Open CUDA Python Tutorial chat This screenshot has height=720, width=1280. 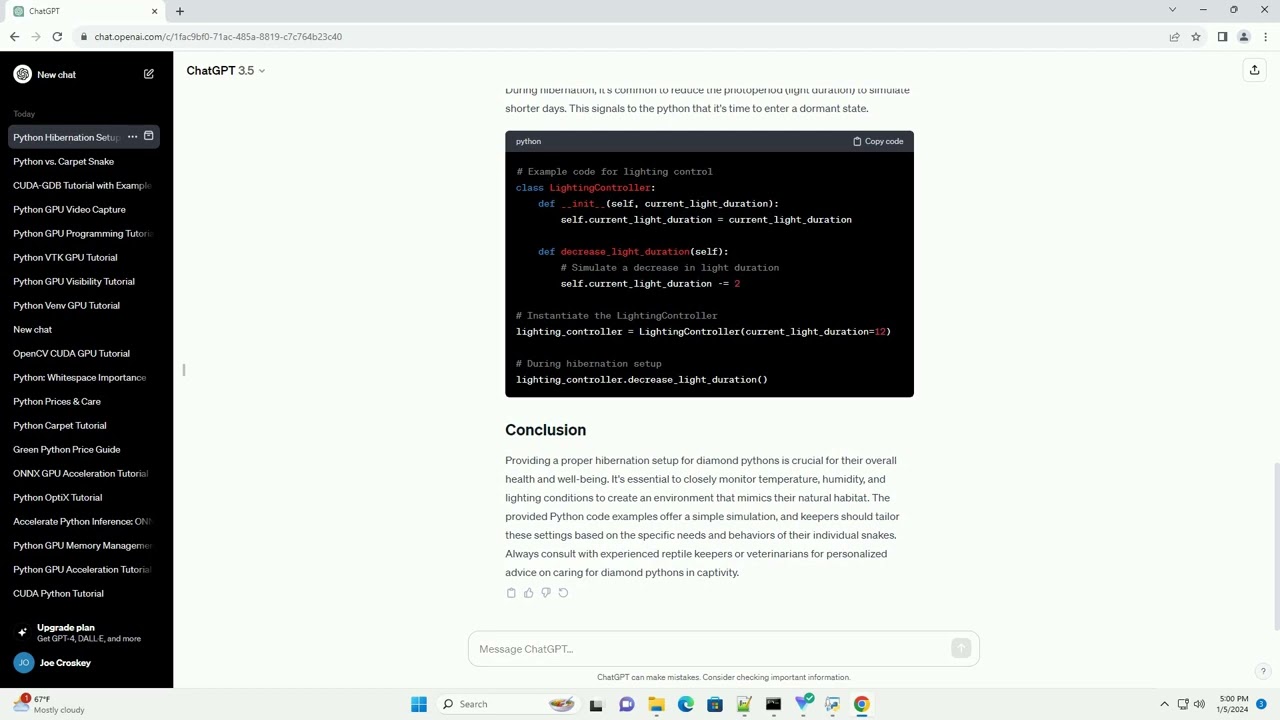84,593
